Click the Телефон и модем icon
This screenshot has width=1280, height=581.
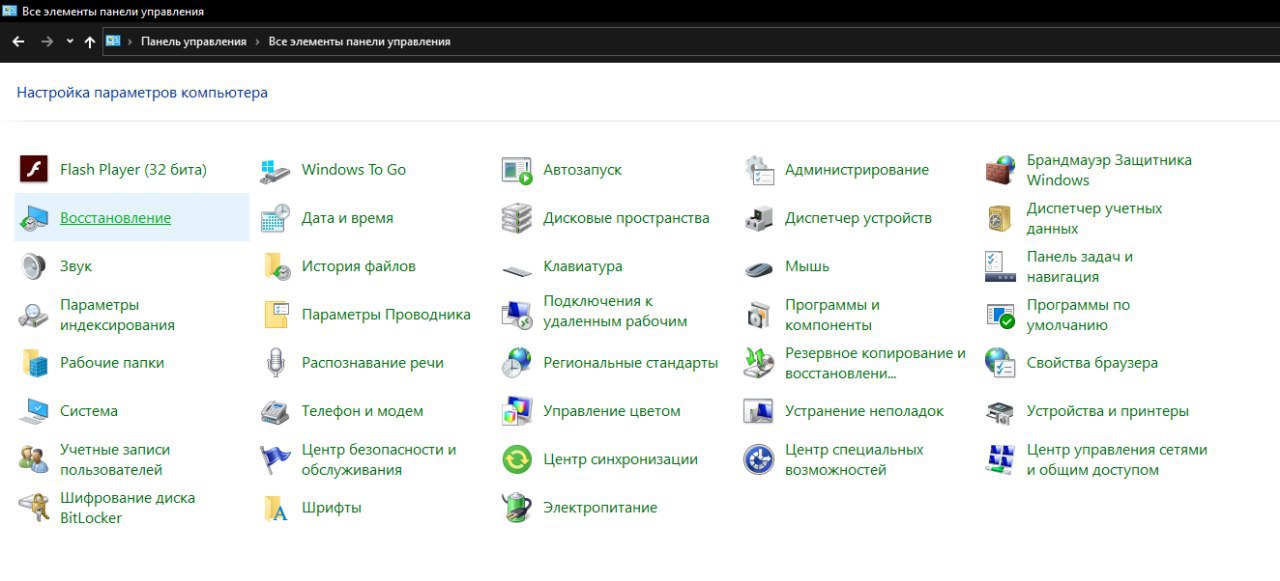[x=276, y=411]
